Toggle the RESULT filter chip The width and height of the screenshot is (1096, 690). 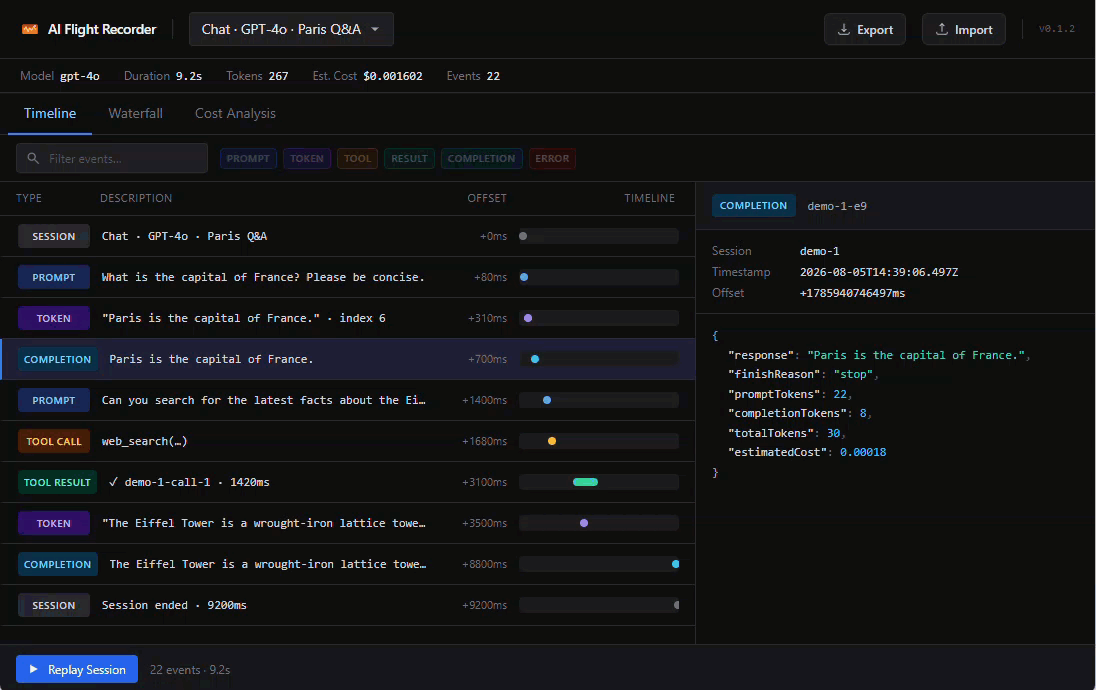click(409, 159)
